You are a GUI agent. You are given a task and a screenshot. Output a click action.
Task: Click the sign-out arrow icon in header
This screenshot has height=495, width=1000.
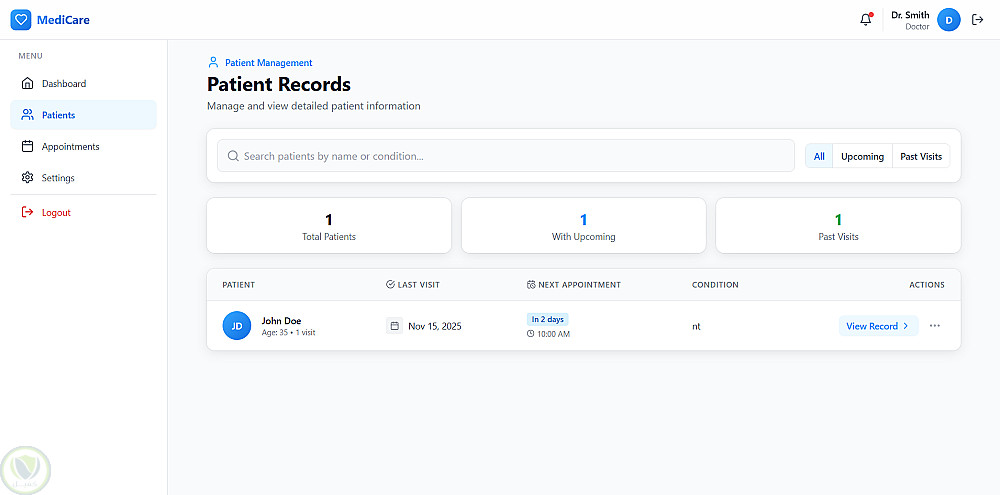coord(978,20)
